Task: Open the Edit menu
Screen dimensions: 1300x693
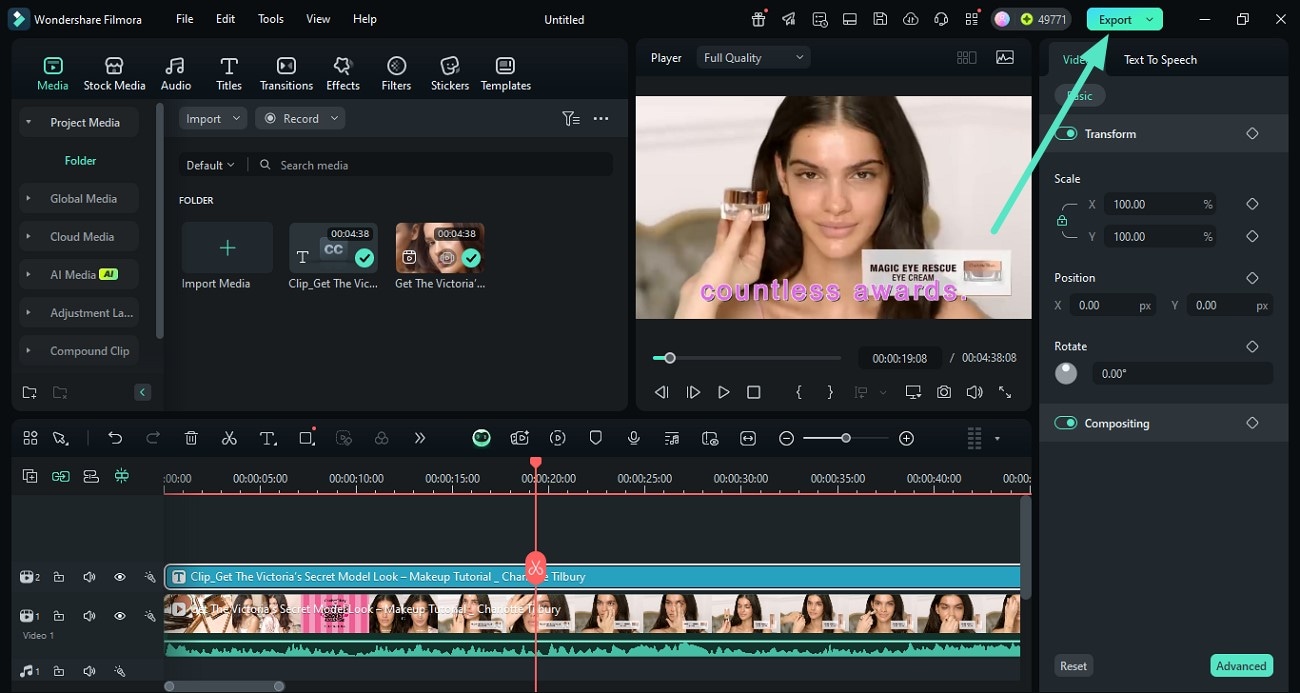Action: click(x=226, y=19)
